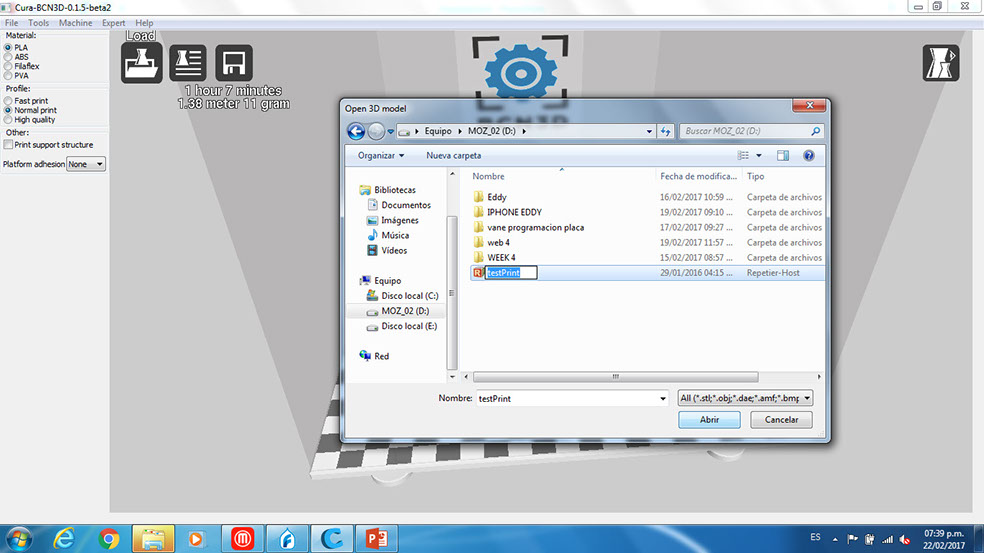984x553 pixels.
Task: Click Nueva carpeta in toolbar
Action: tap(454, 156)
